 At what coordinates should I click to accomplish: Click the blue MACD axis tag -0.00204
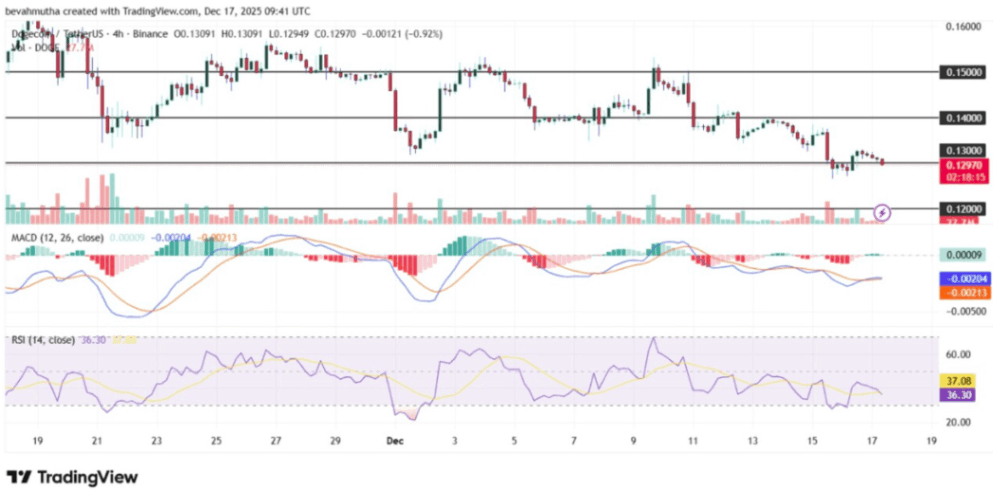pyautogui.click(x=963, y=279)
